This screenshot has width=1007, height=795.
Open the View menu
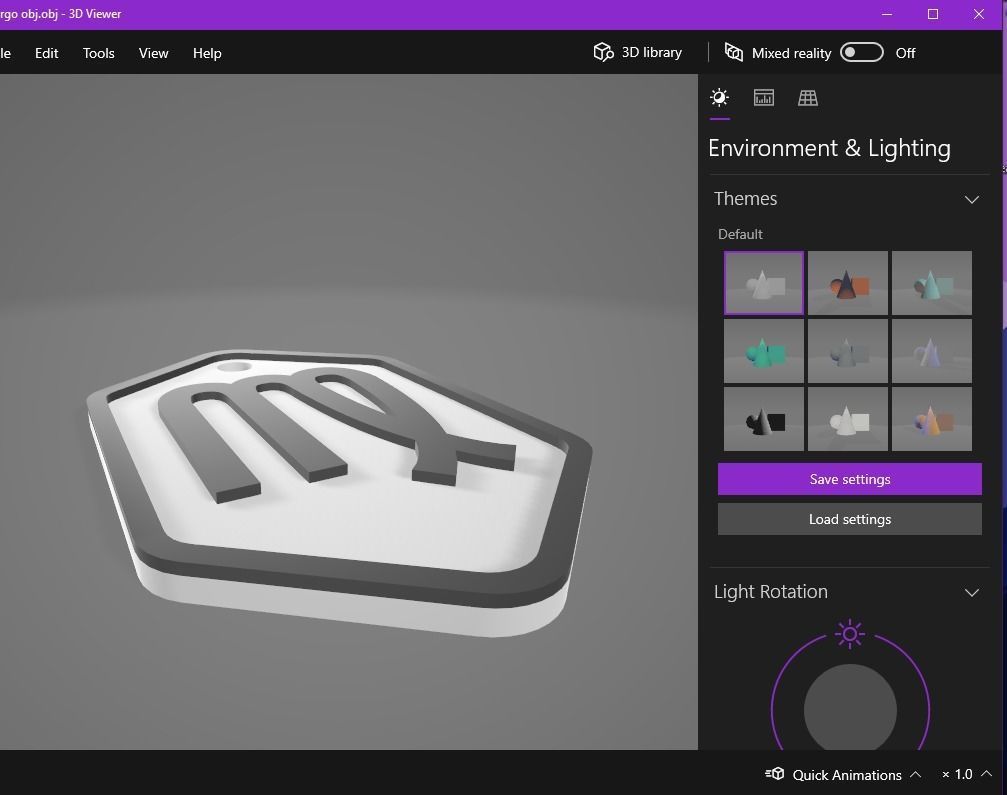coord(153,53)
